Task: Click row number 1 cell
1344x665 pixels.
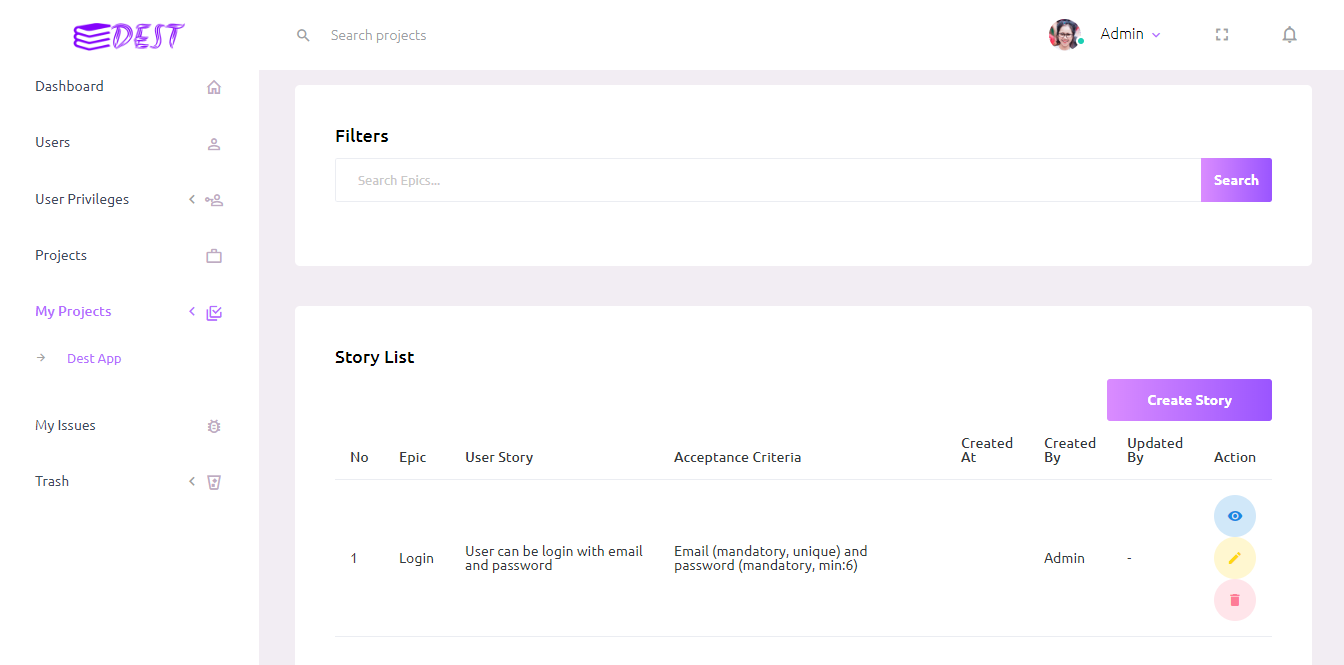Action: 354,558
